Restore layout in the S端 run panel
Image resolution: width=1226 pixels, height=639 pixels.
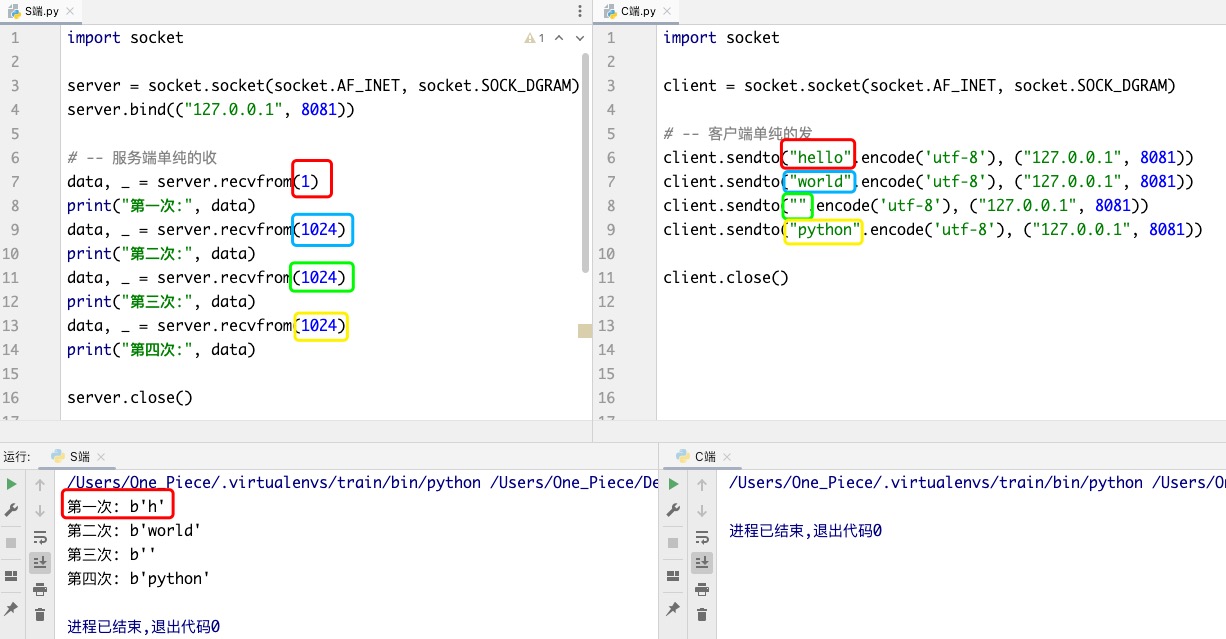[11, 576]
